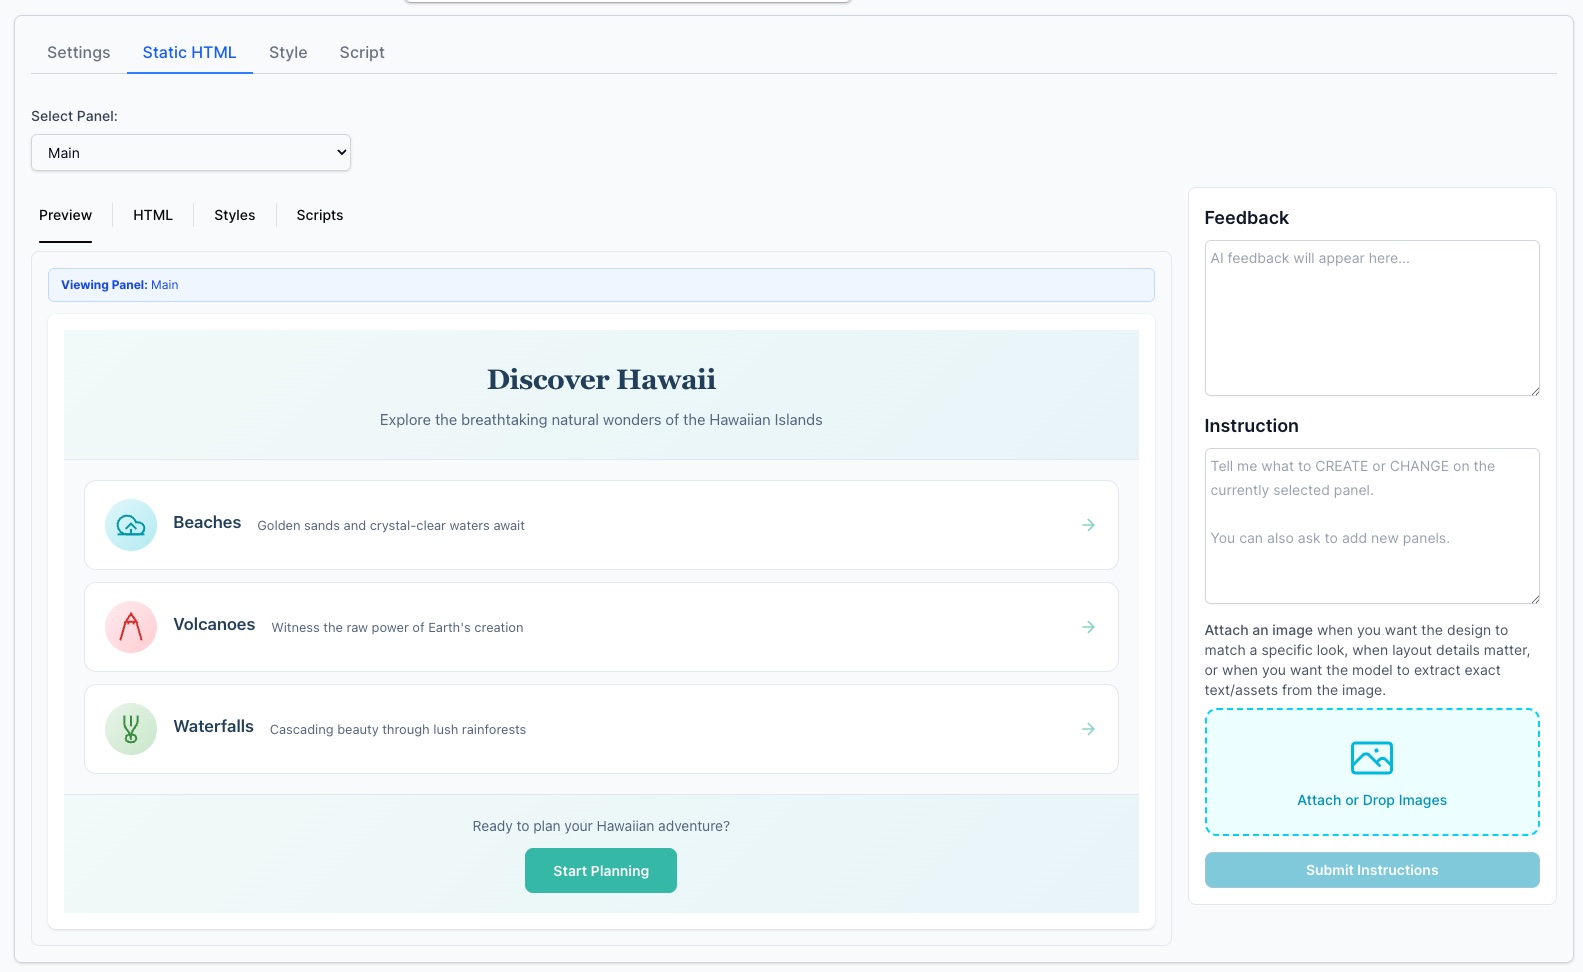Focus the Instruction text area

click(1371, 526)
